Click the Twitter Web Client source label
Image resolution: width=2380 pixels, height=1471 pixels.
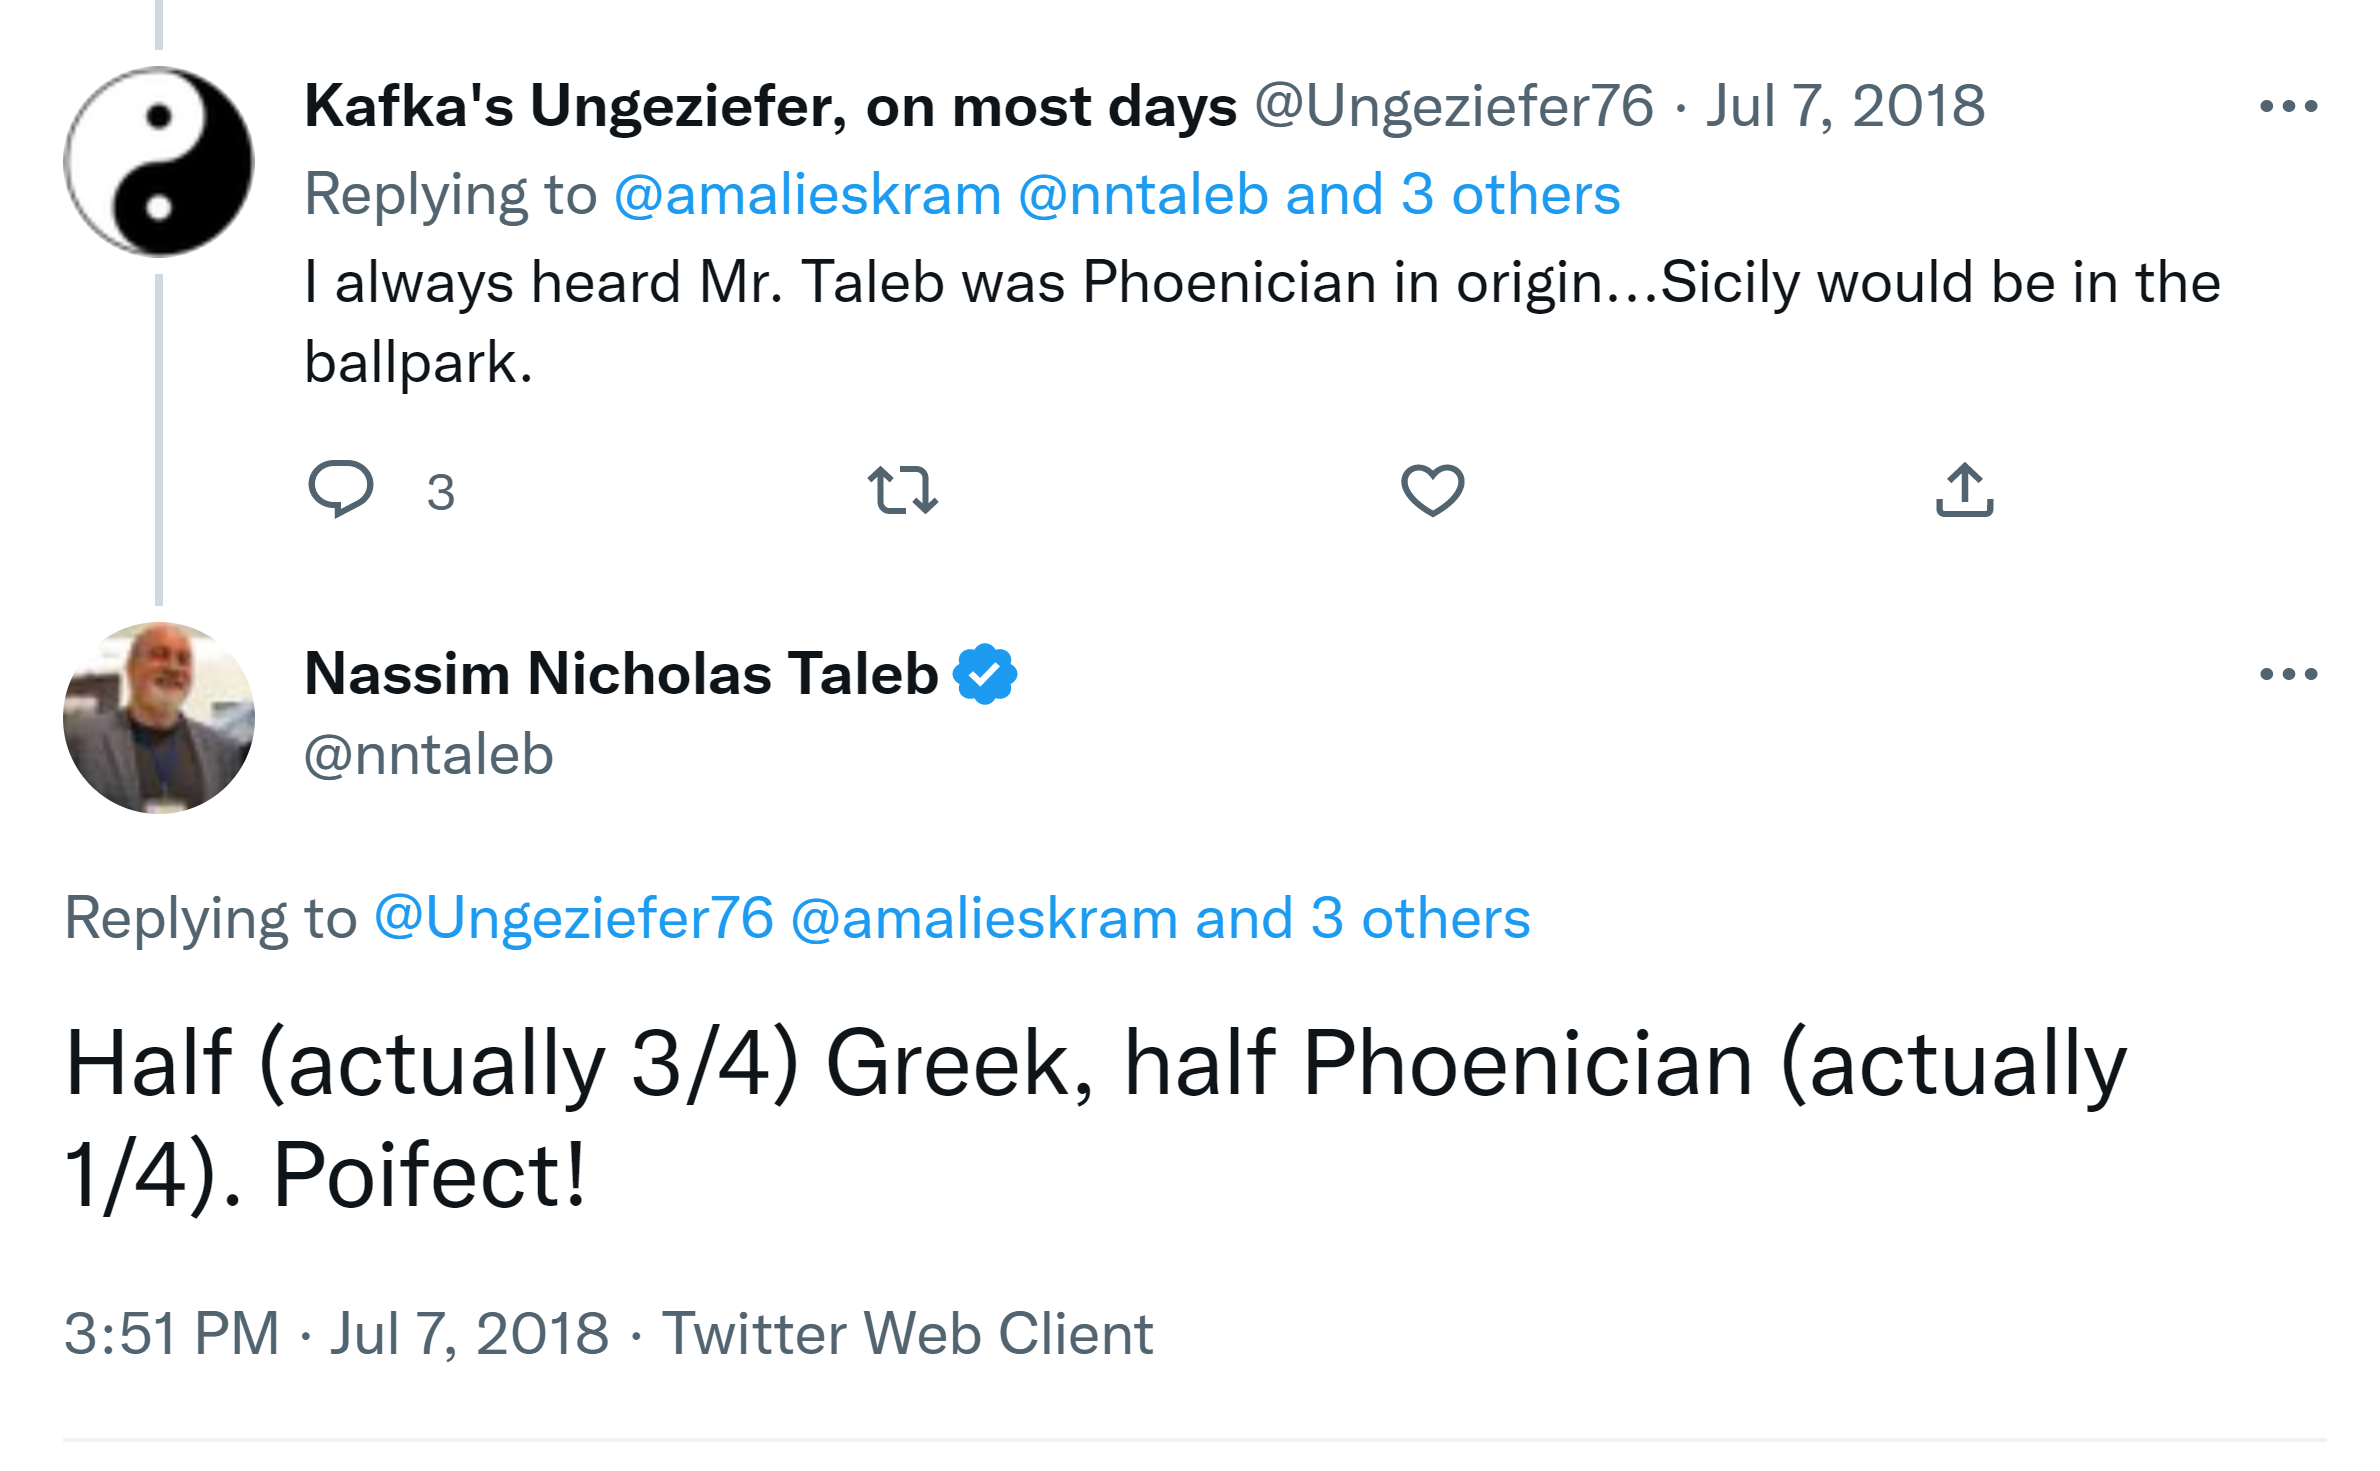907,1334
